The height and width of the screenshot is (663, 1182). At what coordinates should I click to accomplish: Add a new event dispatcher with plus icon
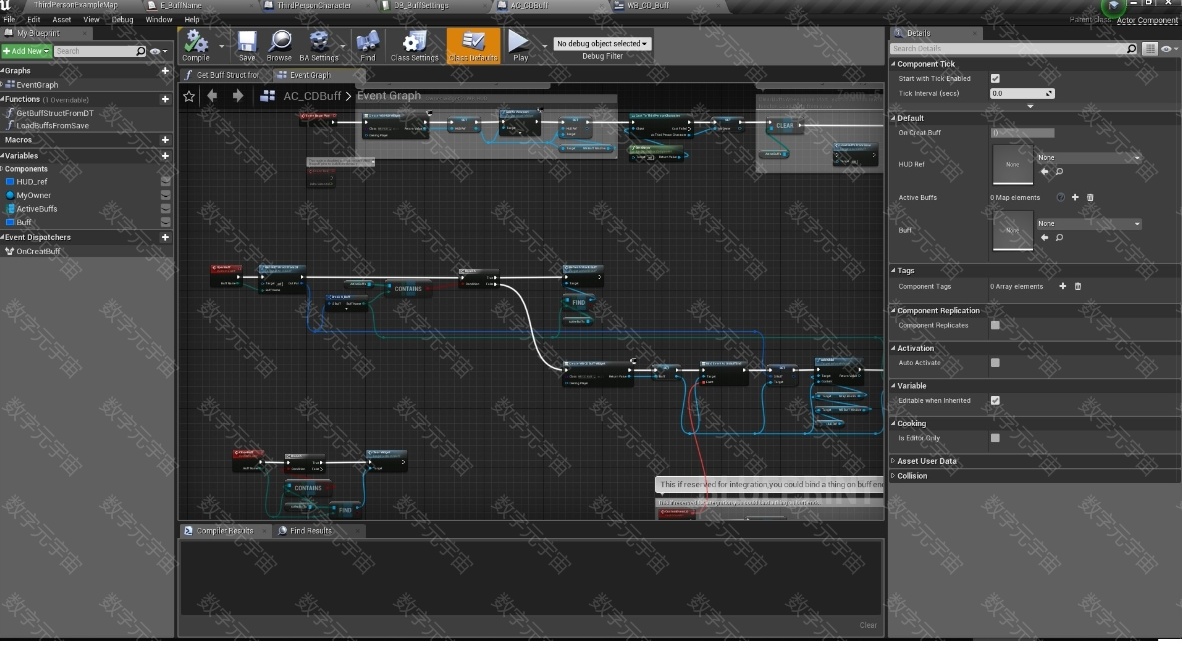[x=165, y=237]
